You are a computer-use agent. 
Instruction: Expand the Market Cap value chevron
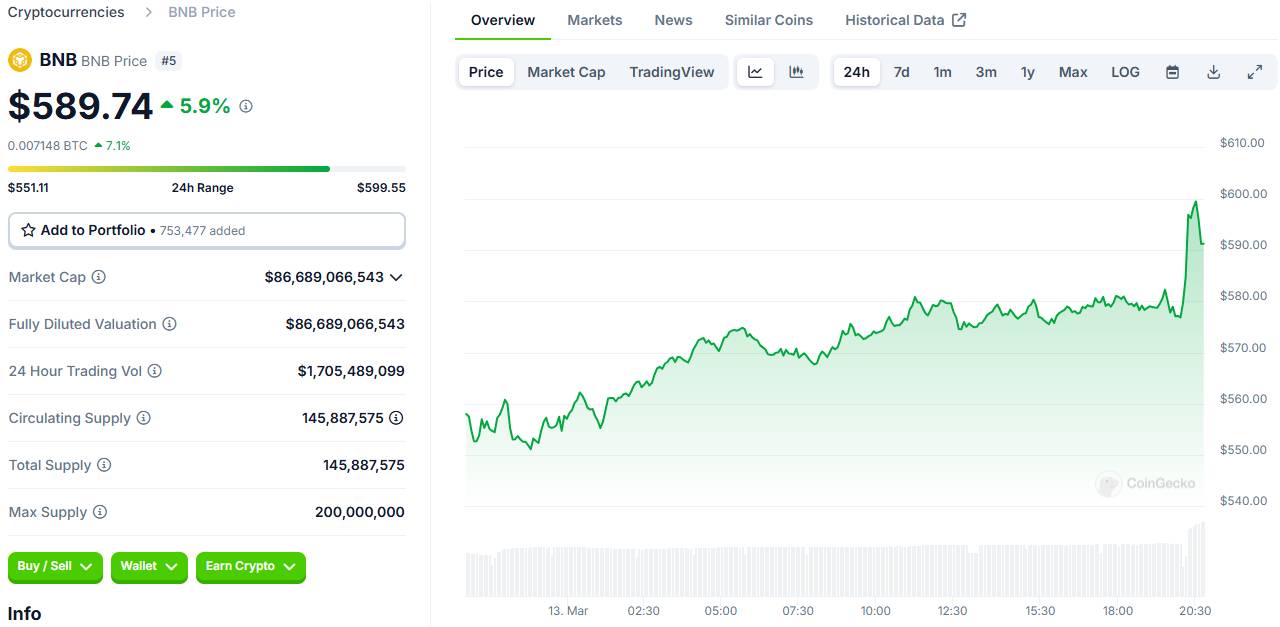coord(396,277)
